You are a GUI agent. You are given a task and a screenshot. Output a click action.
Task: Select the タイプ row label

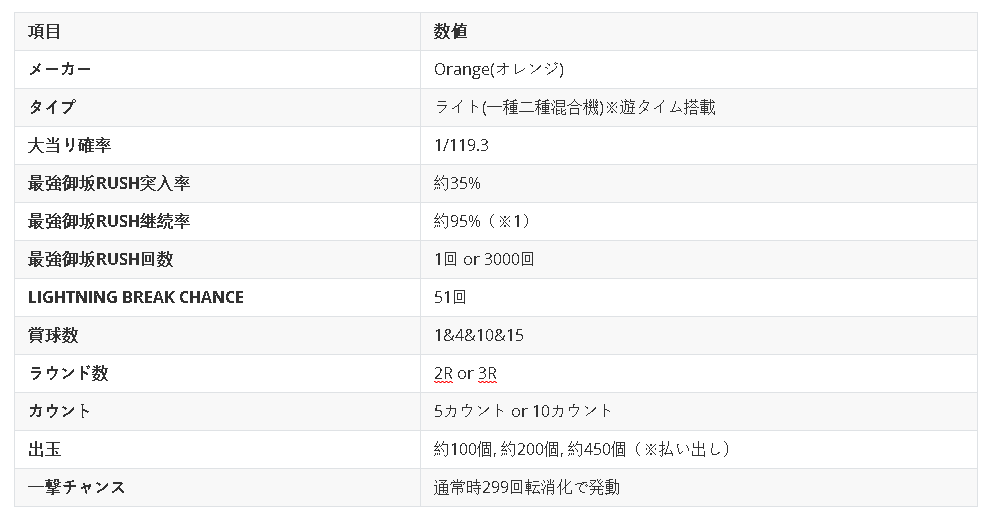pos(52,107)
